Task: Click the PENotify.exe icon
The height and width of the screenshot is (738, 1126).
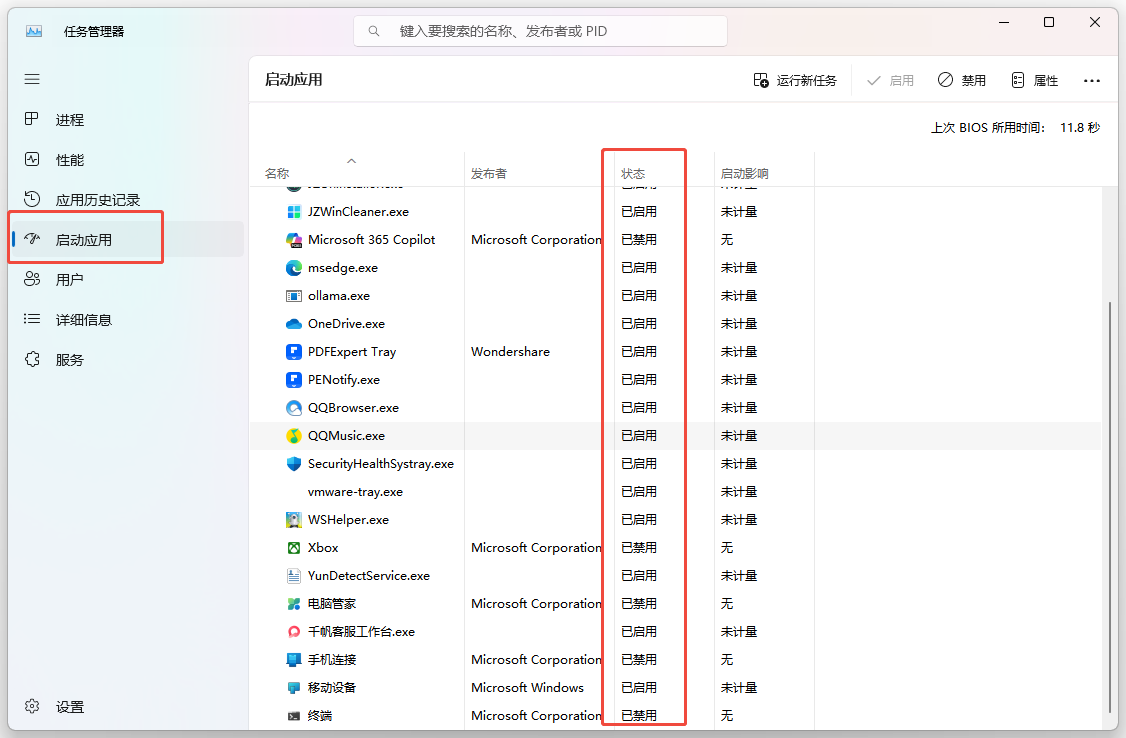Action: (294, 380)
